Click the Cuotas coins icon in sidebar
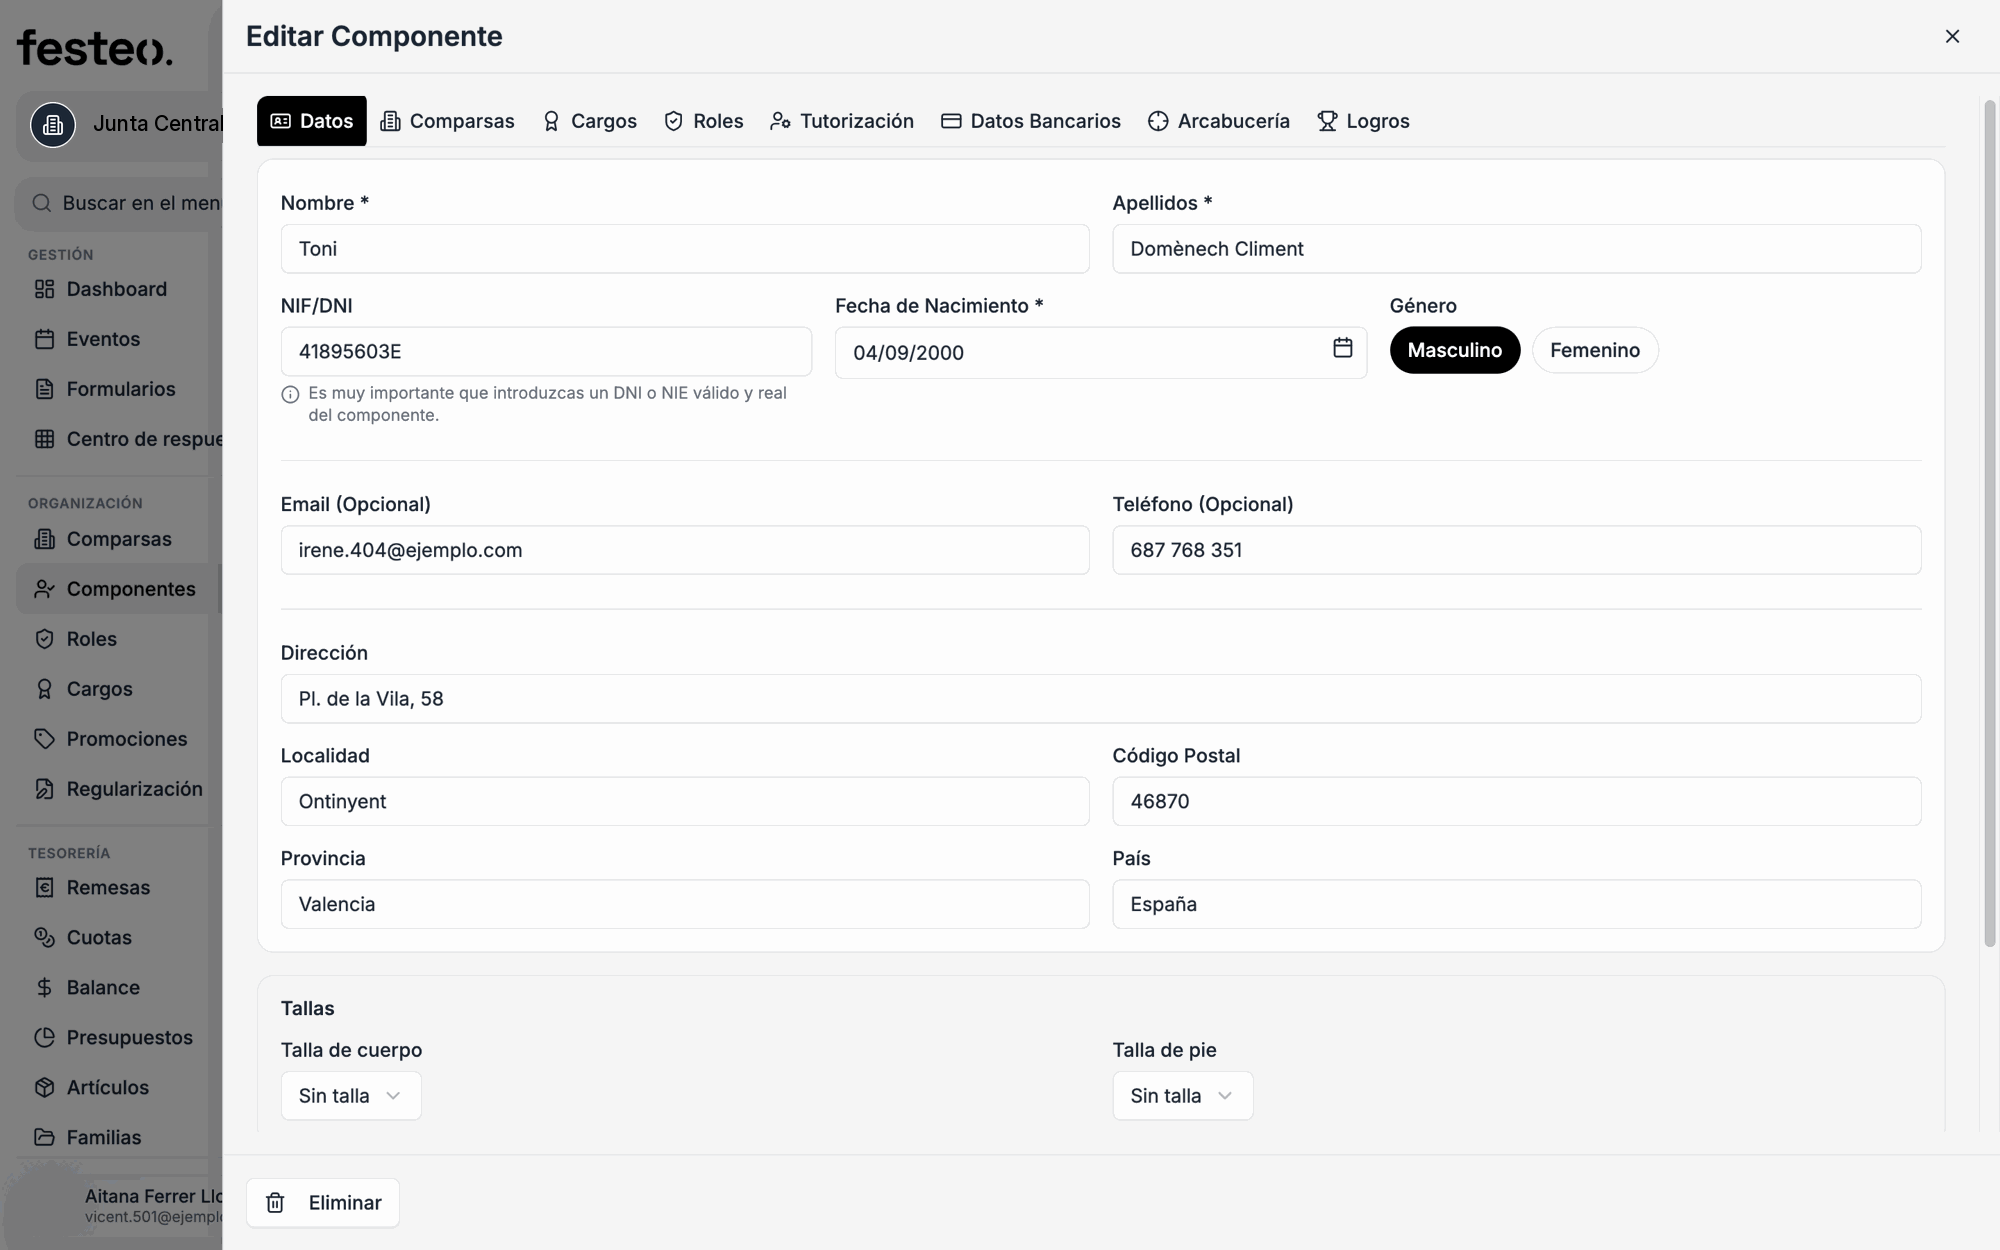 [44, 937]
